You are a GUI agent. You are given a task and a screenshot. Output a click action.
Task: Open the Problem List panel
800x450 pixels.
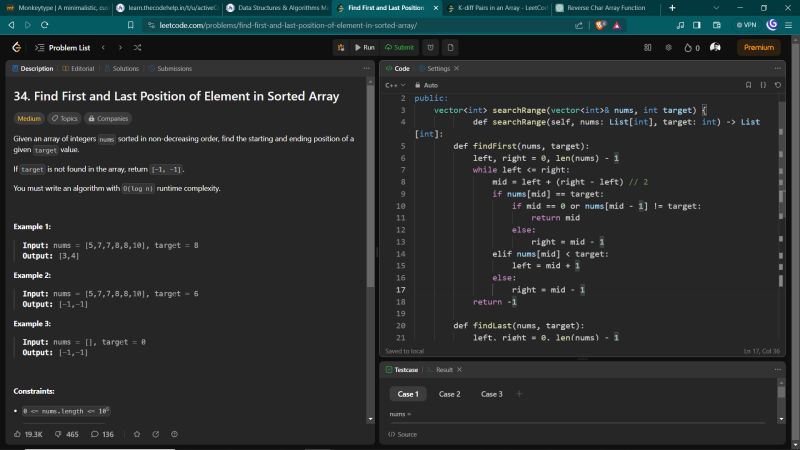click(63, 47)
